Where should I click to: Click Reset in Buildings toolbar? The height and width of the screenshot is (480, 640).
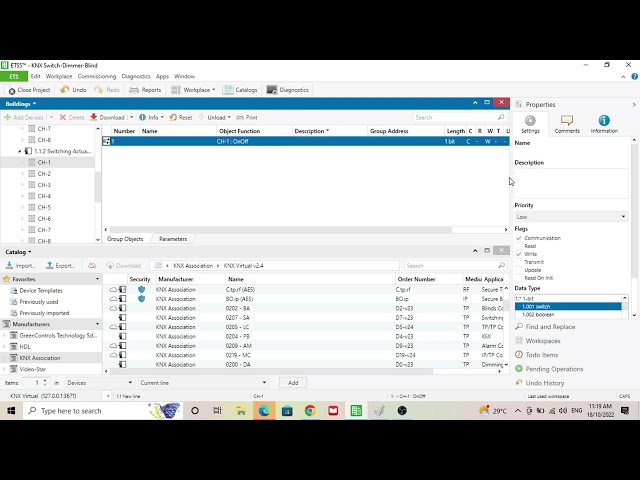(181, 118)
